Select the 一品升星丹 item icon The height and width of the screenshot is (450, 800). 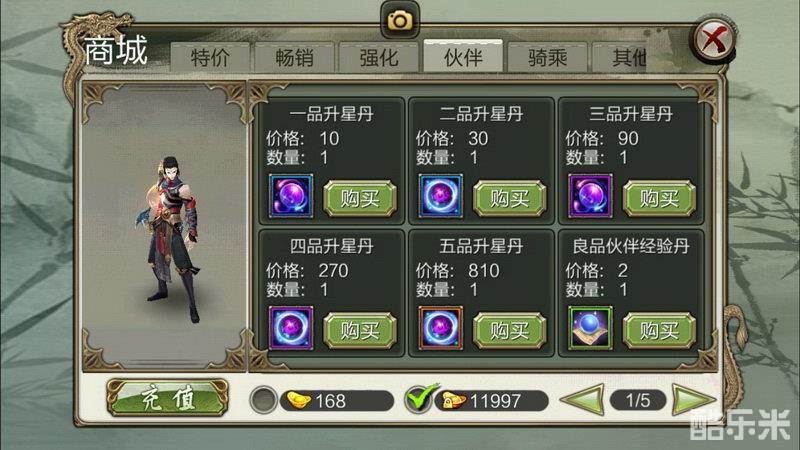pos(291,196)
